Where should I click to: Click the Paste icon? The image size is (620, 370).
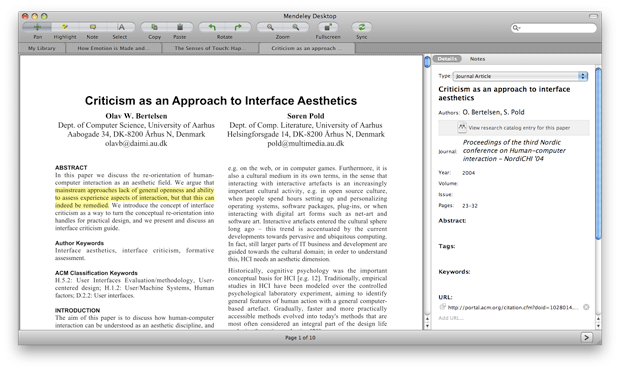click(x=180, y=27)
